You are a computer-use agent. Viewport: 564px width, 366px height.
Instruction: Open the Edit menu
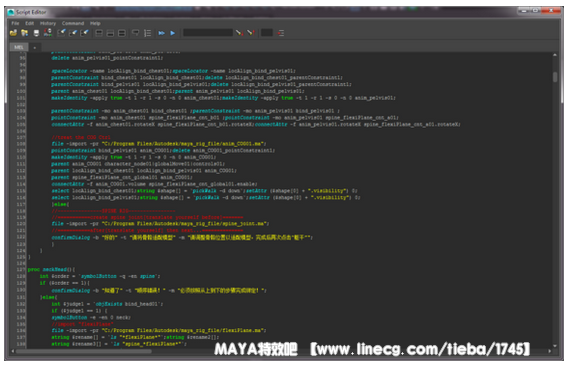tap(29, 23)
